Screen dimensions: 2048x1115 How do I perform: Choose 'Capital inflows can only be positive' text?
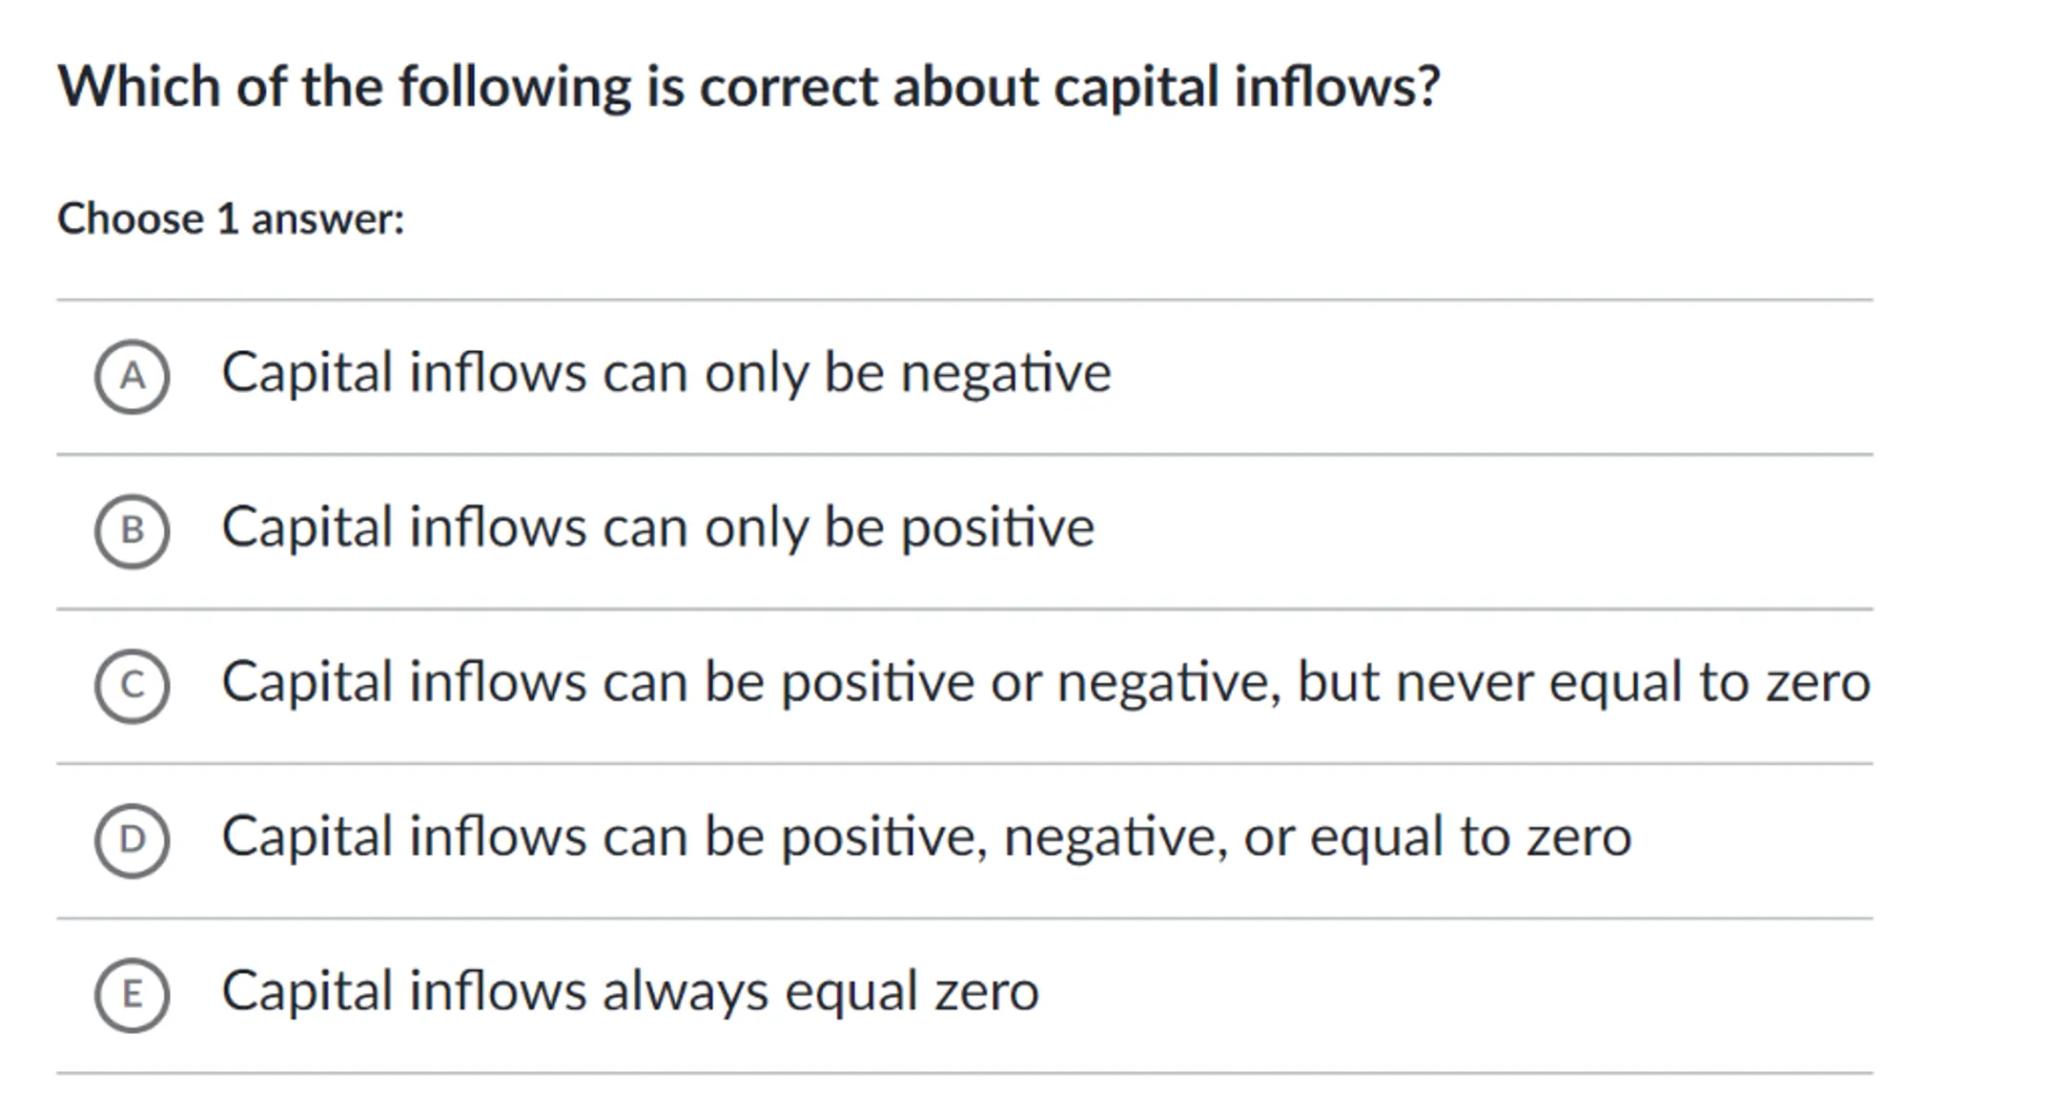coord(657,528)
